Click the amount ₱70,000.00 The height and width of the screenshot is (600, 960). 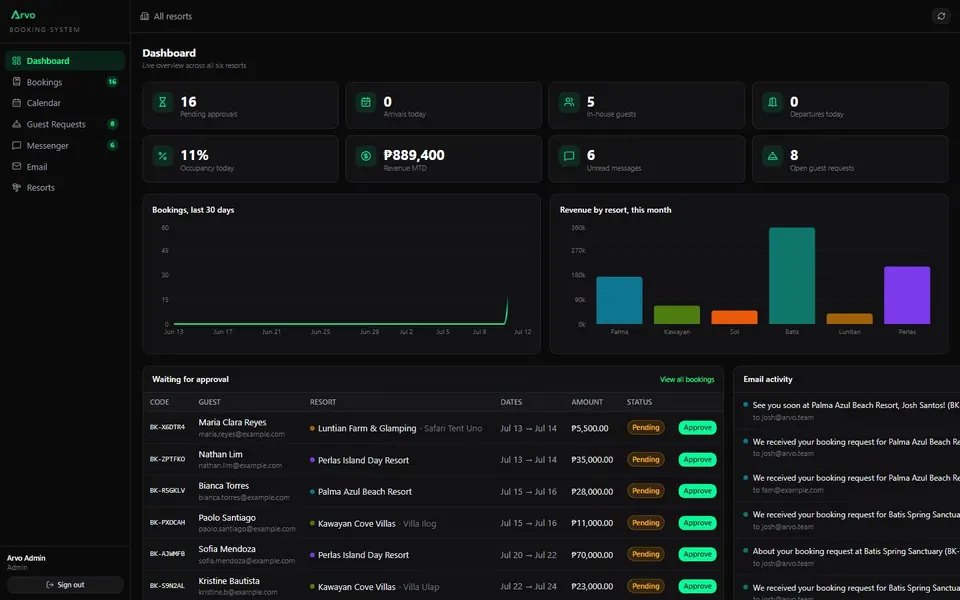coord(592,555)
